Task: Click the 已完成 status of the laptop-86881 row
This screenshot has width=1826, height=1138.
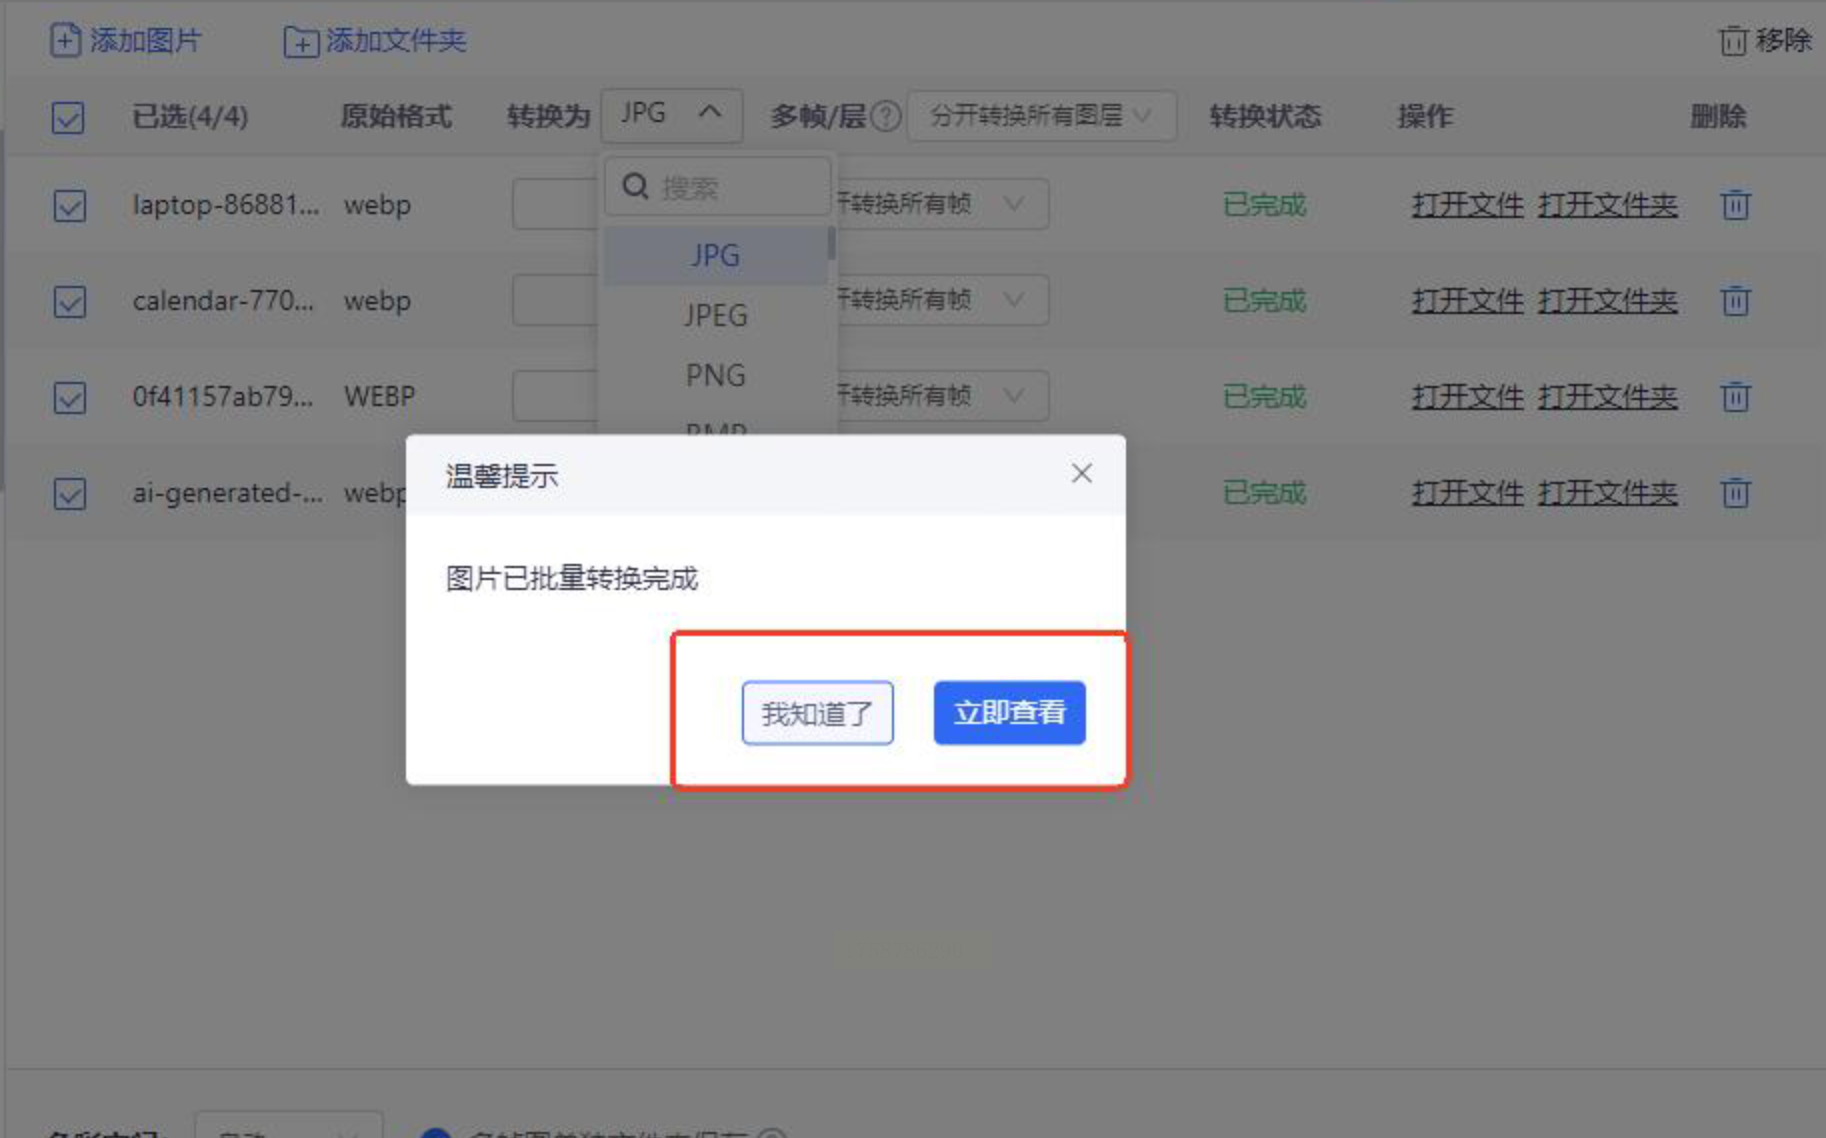Action: (x=1265, y=205)
